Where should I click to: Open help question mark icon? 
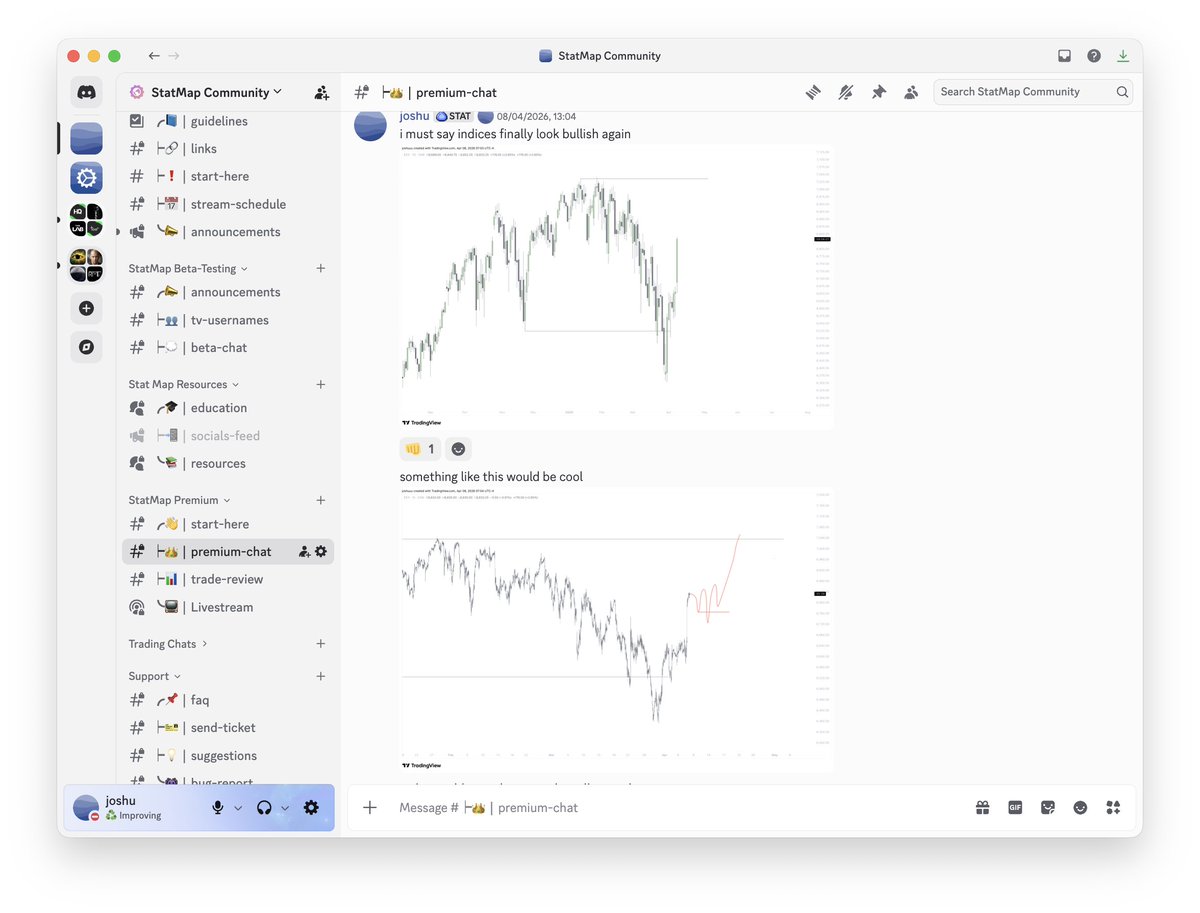(x=1094, y=56)
